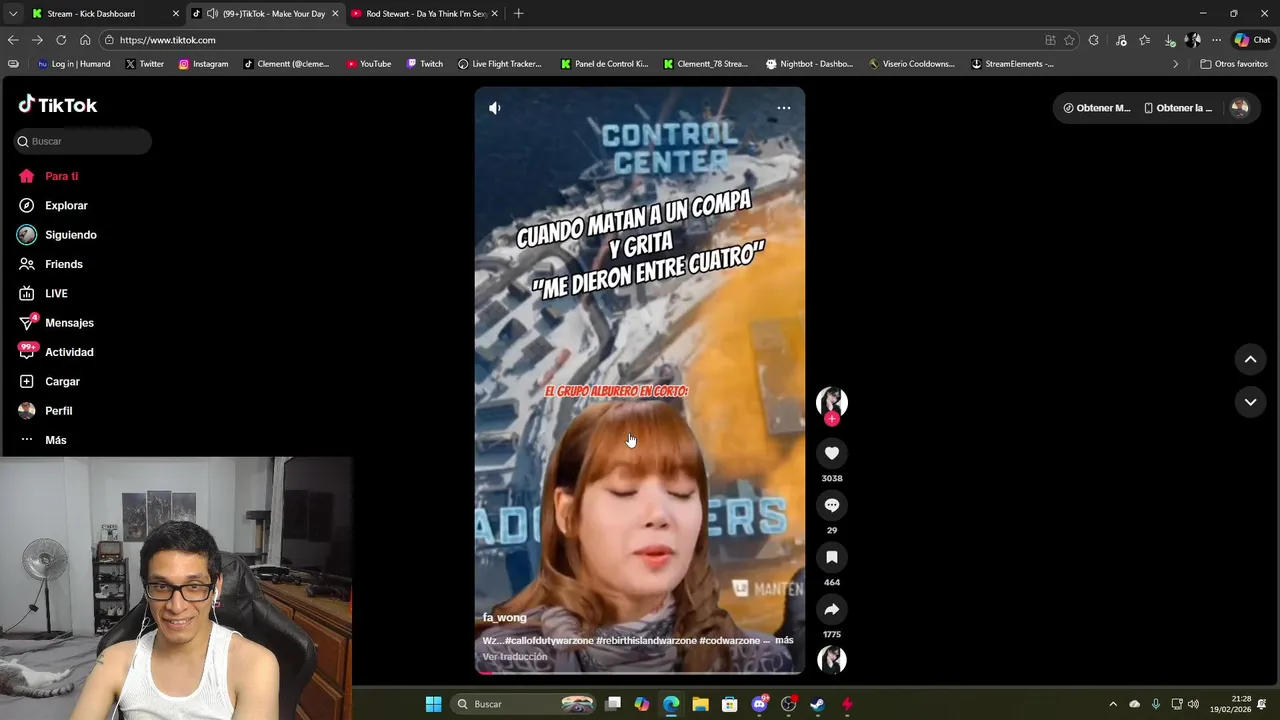Go back in the browser
Image resolution: width=1280 pixels, height=720 pixels.
click(x=13, y=40)
